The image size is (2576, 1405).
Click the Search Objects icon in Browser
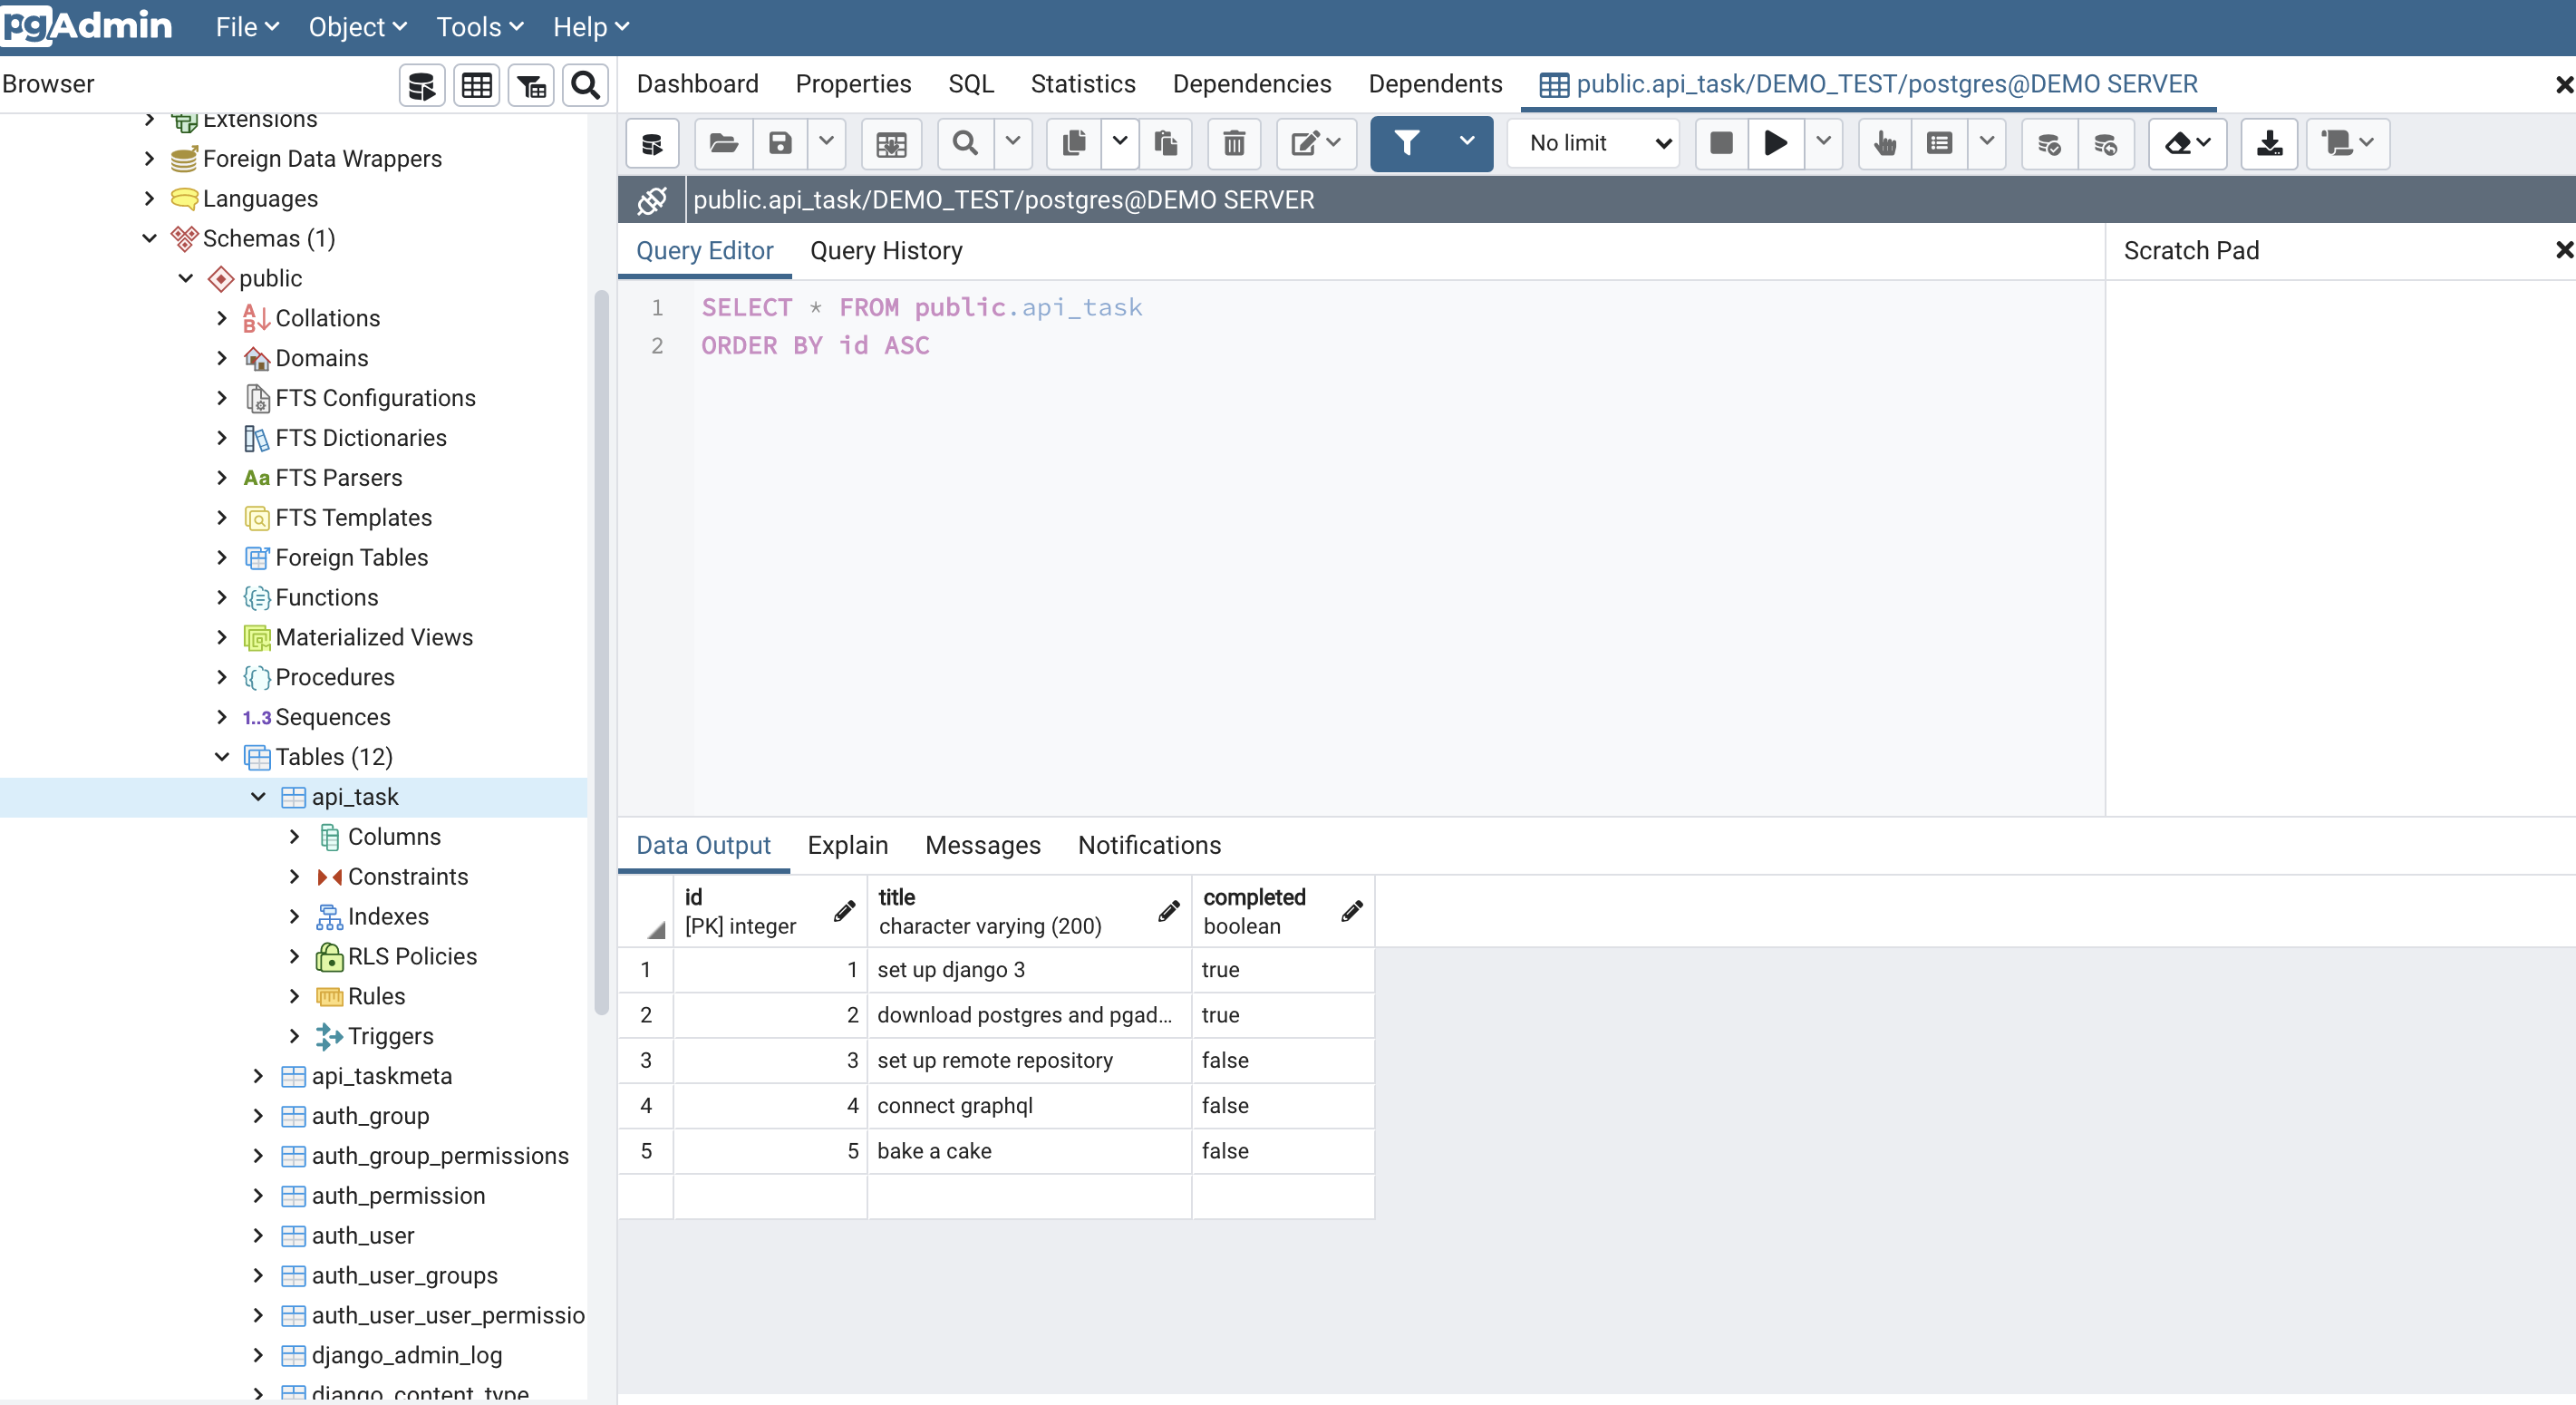pos(585,85)
